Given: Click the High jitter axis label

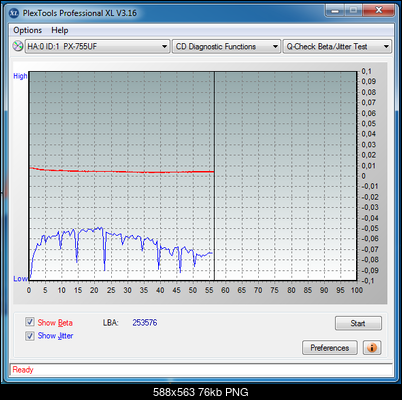Looking at the screenshot, I should [x=20, y=76].
